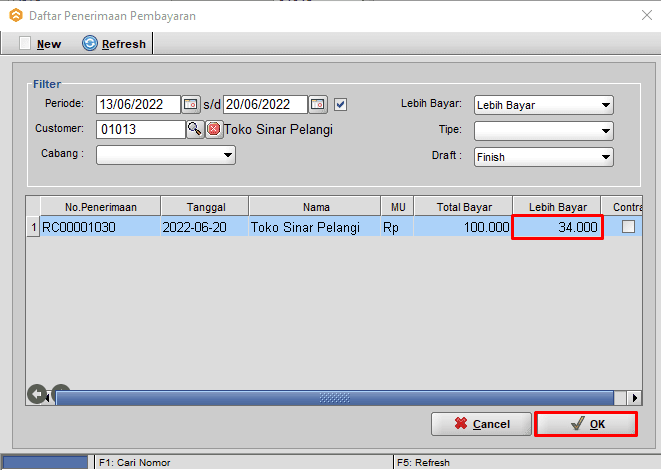Click the date cell 2022-06-20
Image resolution: width=661 pixels, height=470 pixels.
tap(205, 227)
